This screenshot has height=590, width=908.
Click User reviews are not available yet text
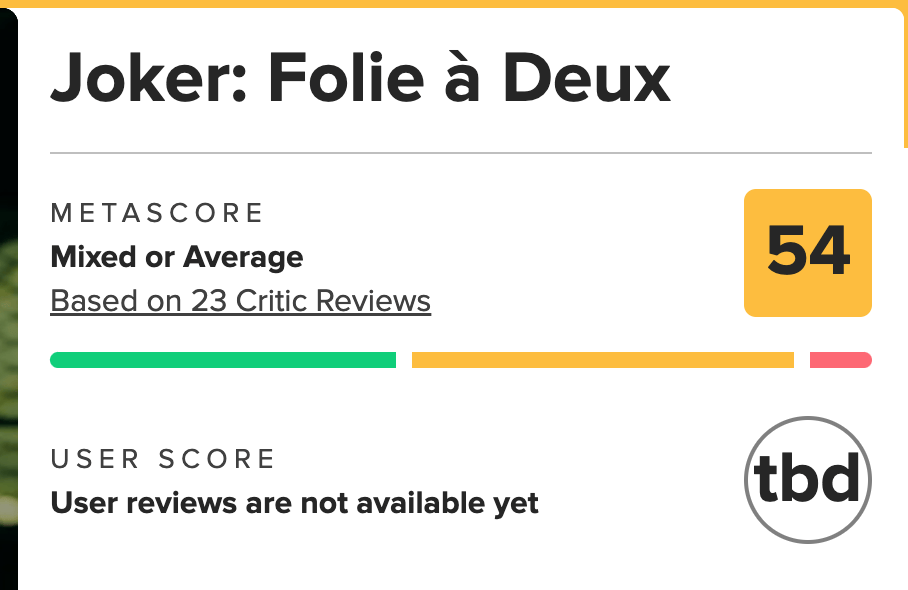point(294,502)
